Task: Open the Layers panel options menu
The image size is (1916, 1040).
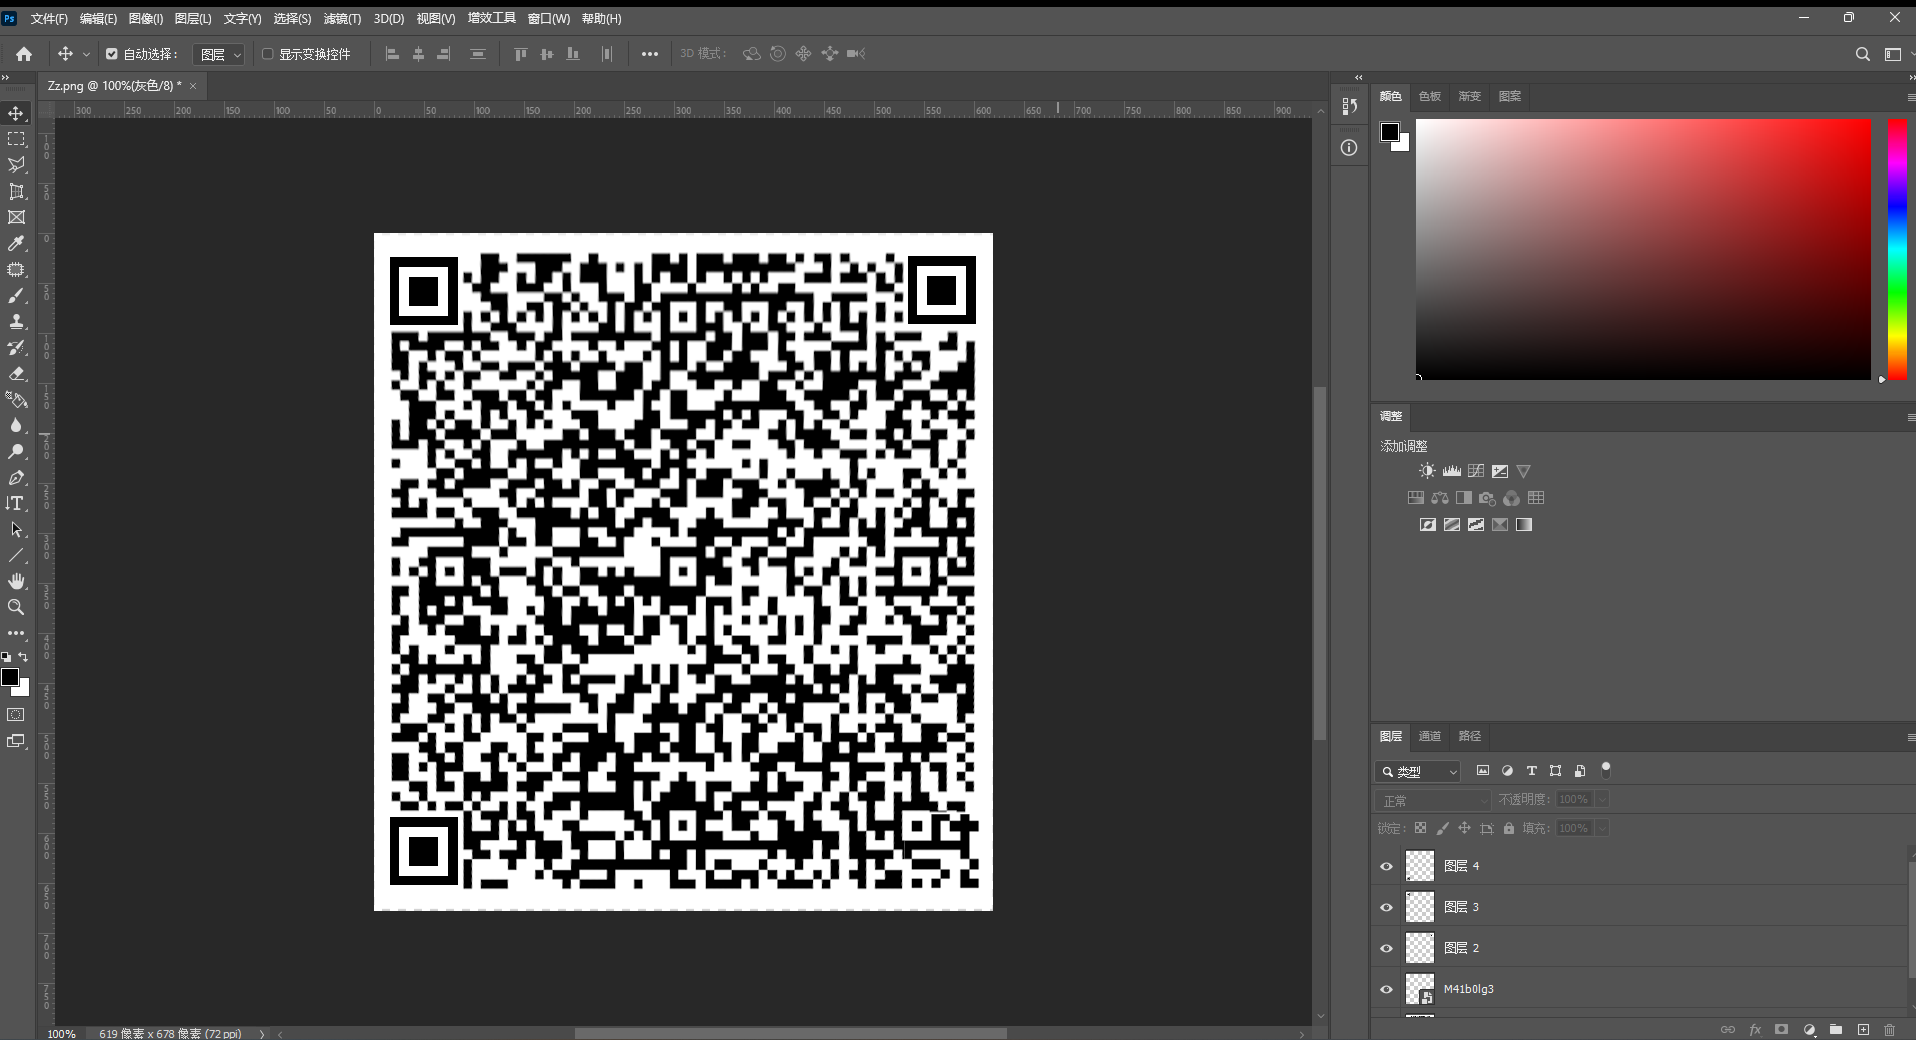Action: coord(1910,737)
